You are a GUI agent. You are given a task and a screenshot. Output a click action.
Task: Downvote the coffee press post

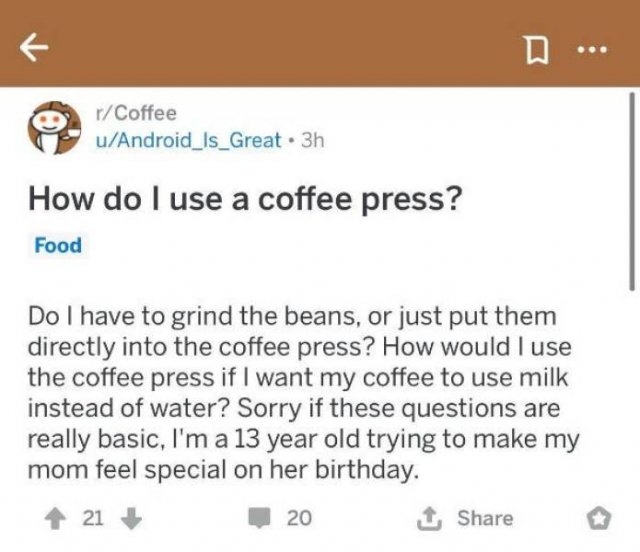132,519
